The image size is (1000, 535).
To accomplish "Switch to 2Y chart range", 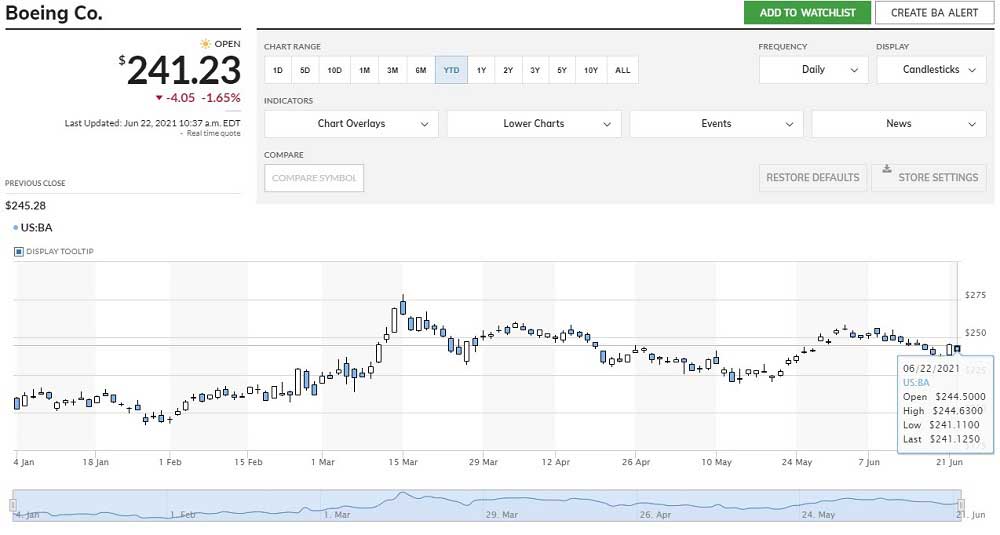I will point(508,70).
